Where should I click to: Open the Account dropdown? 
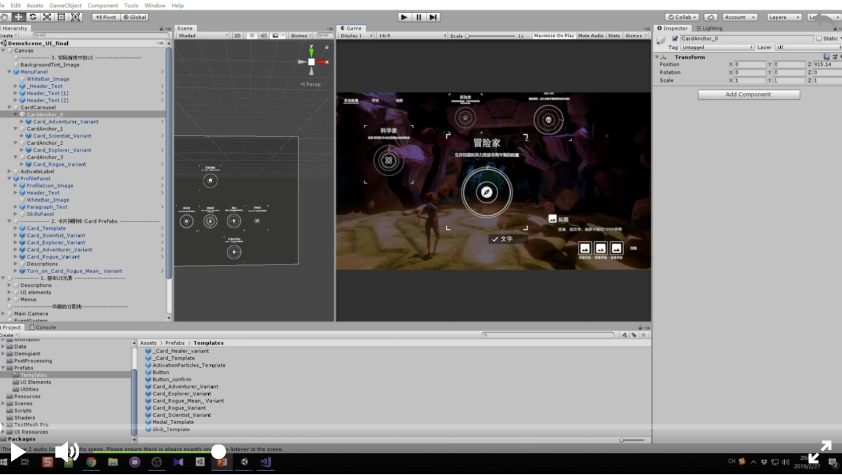pyautogui.click(x=740, y=17)
